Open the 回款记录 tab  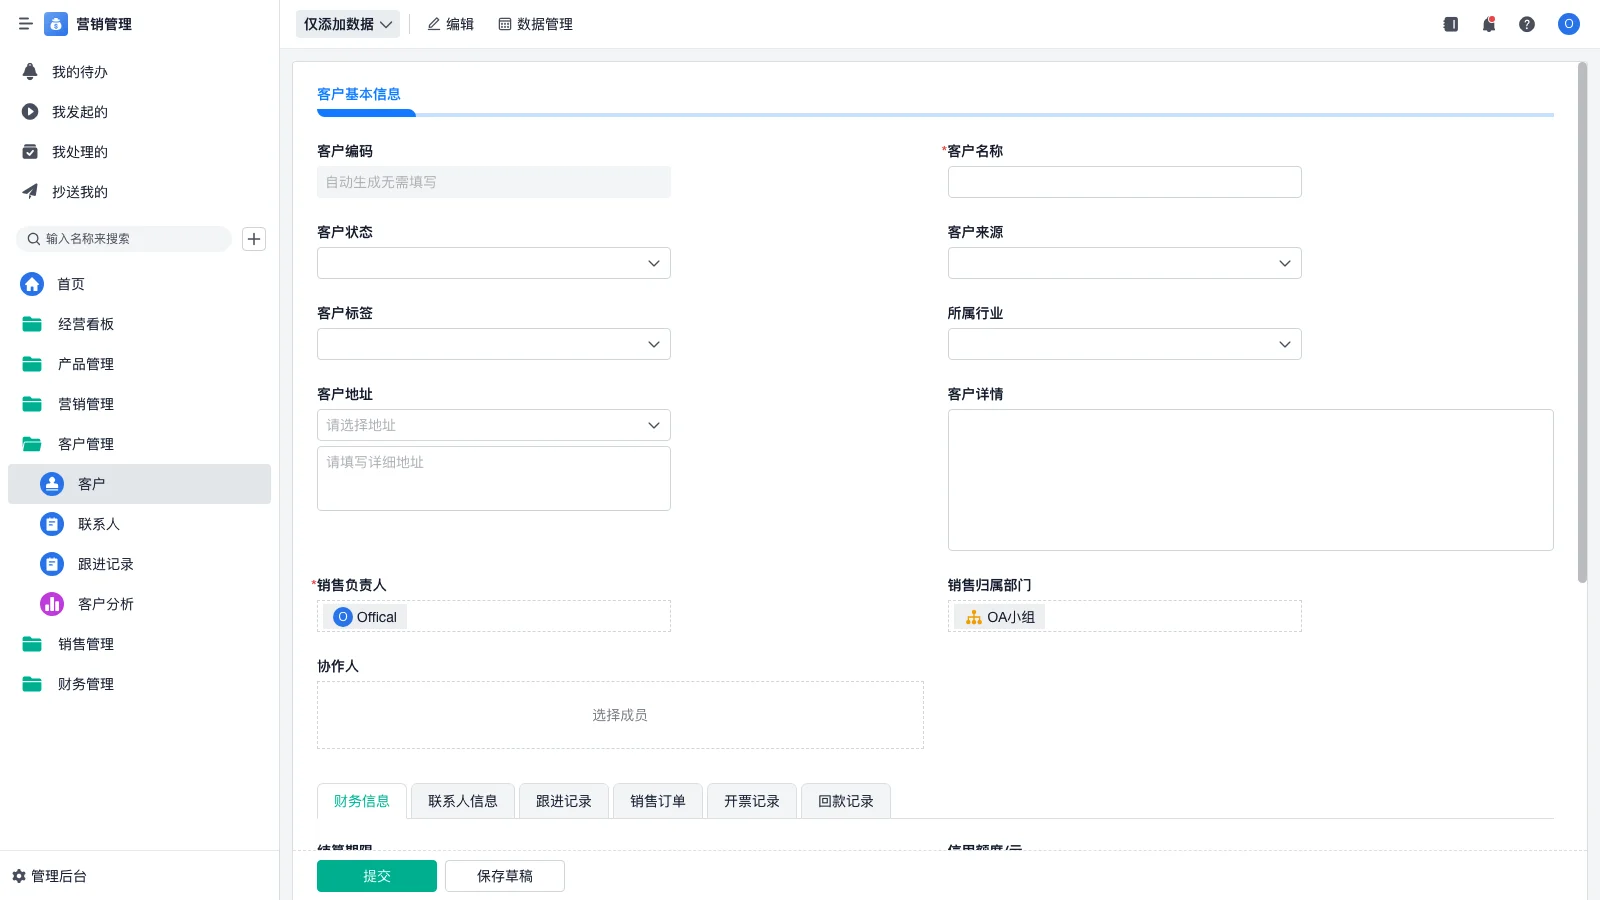pyautogui.click(x=845, y=800)
